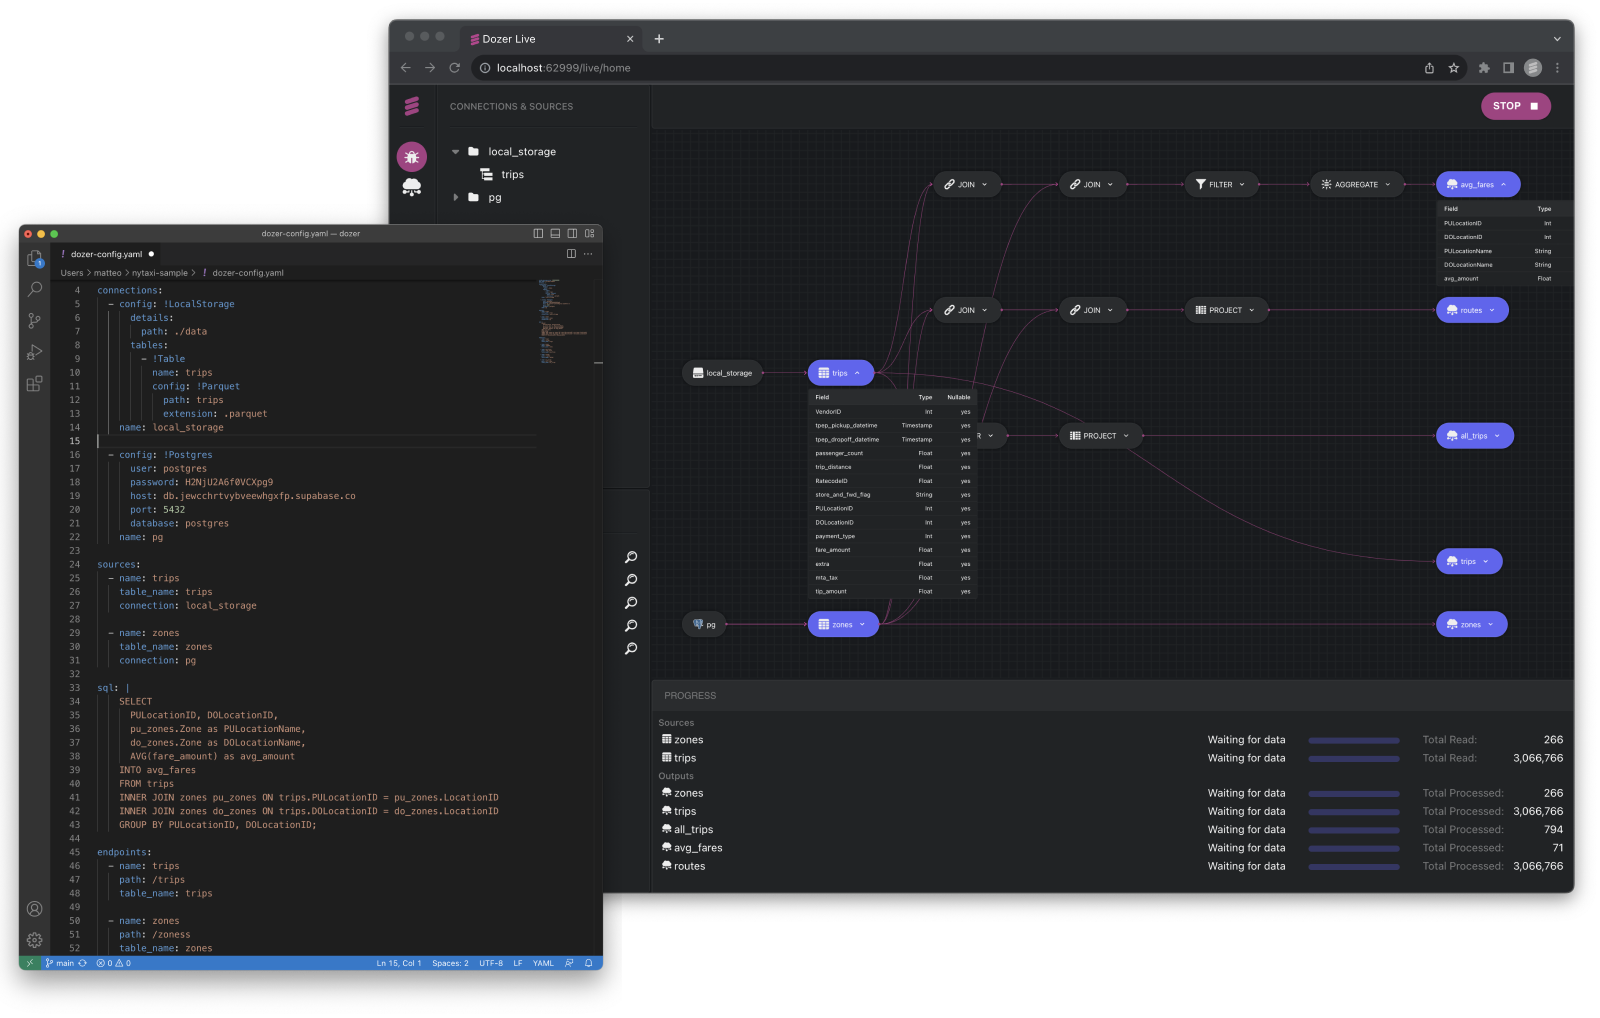
Task: Open the browser side panel icon
Action: pos(1508,68)
